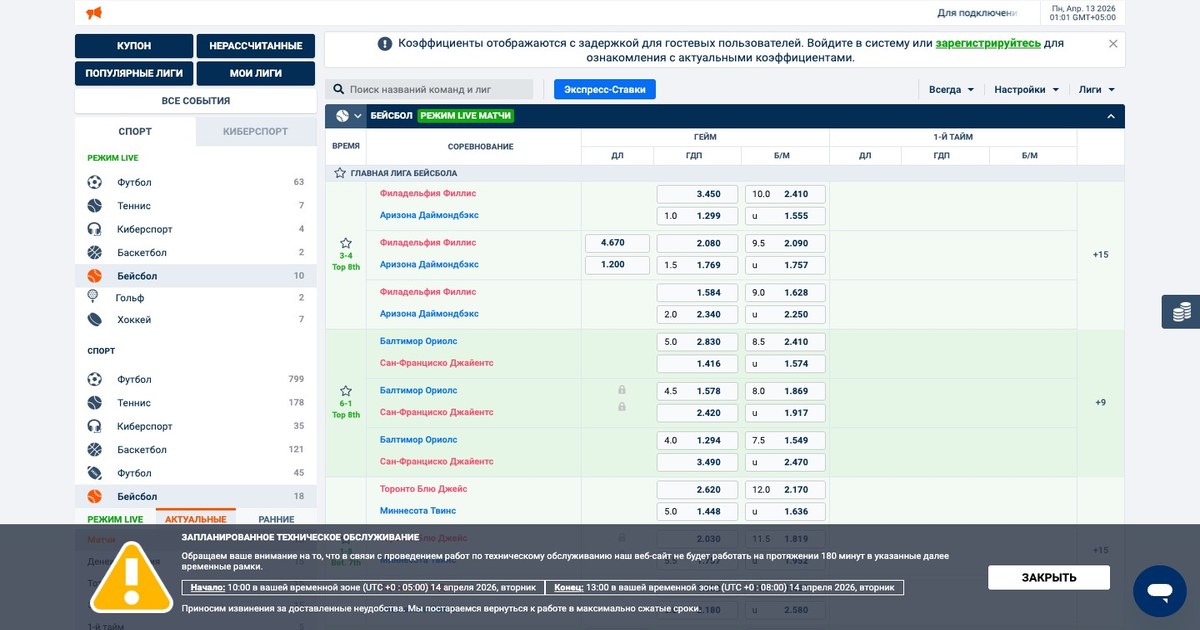Click the info icon in notice banner
The image size is (1200, 630).
pyautogui.click(x=385, y=44)
